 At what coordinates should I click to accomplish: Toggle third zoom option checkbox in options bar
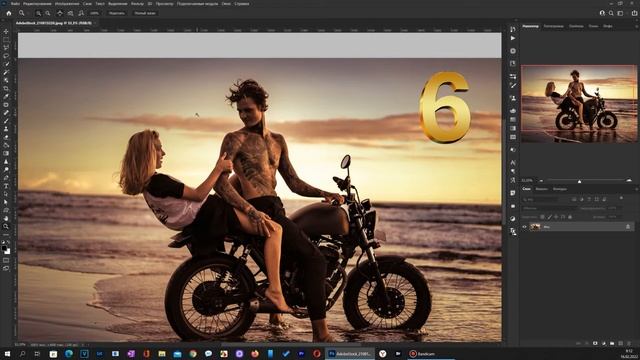click(x=81, y=13)
